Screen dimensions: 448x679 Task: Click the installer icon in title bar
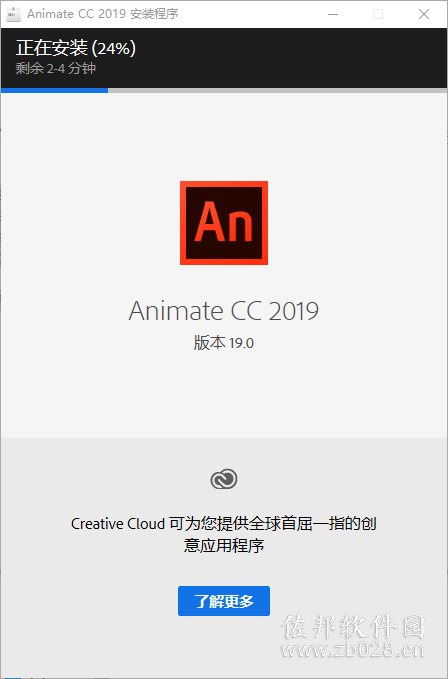(13, 14)
